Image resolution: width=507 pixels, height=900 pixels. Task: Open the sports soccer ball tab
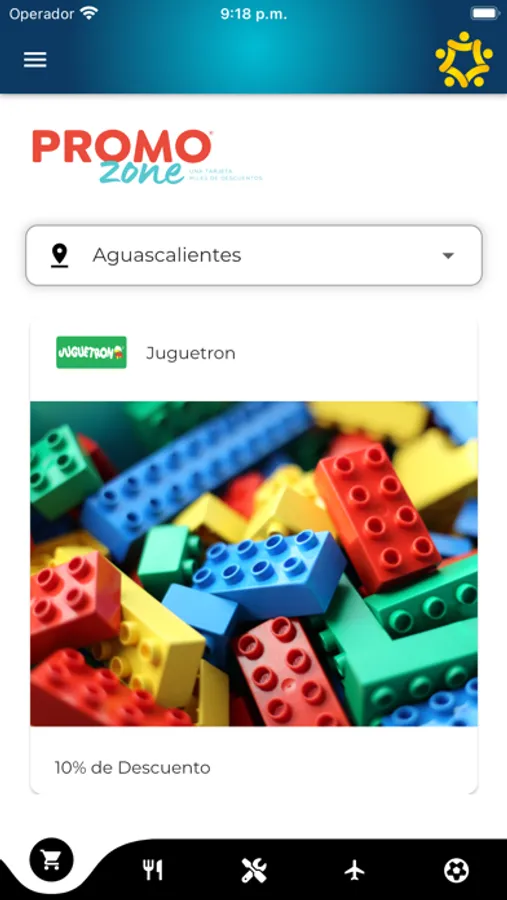tap(456, 870)
